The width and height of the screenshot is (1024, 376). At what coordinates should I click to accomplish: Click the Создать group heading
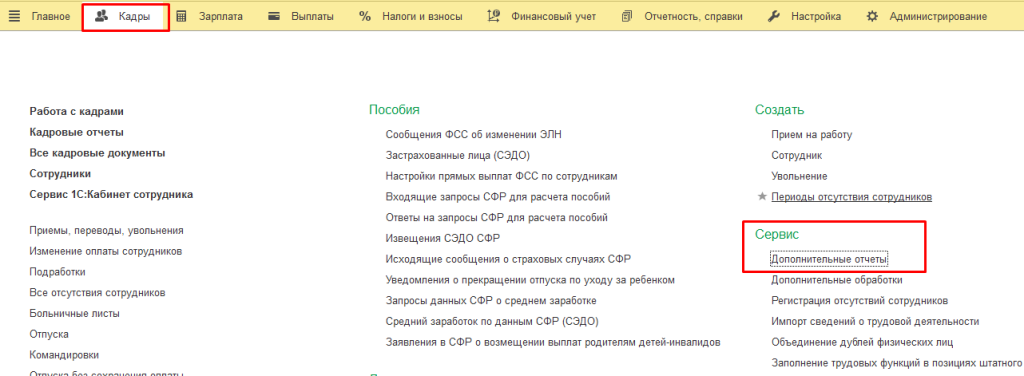coord(780,110)
